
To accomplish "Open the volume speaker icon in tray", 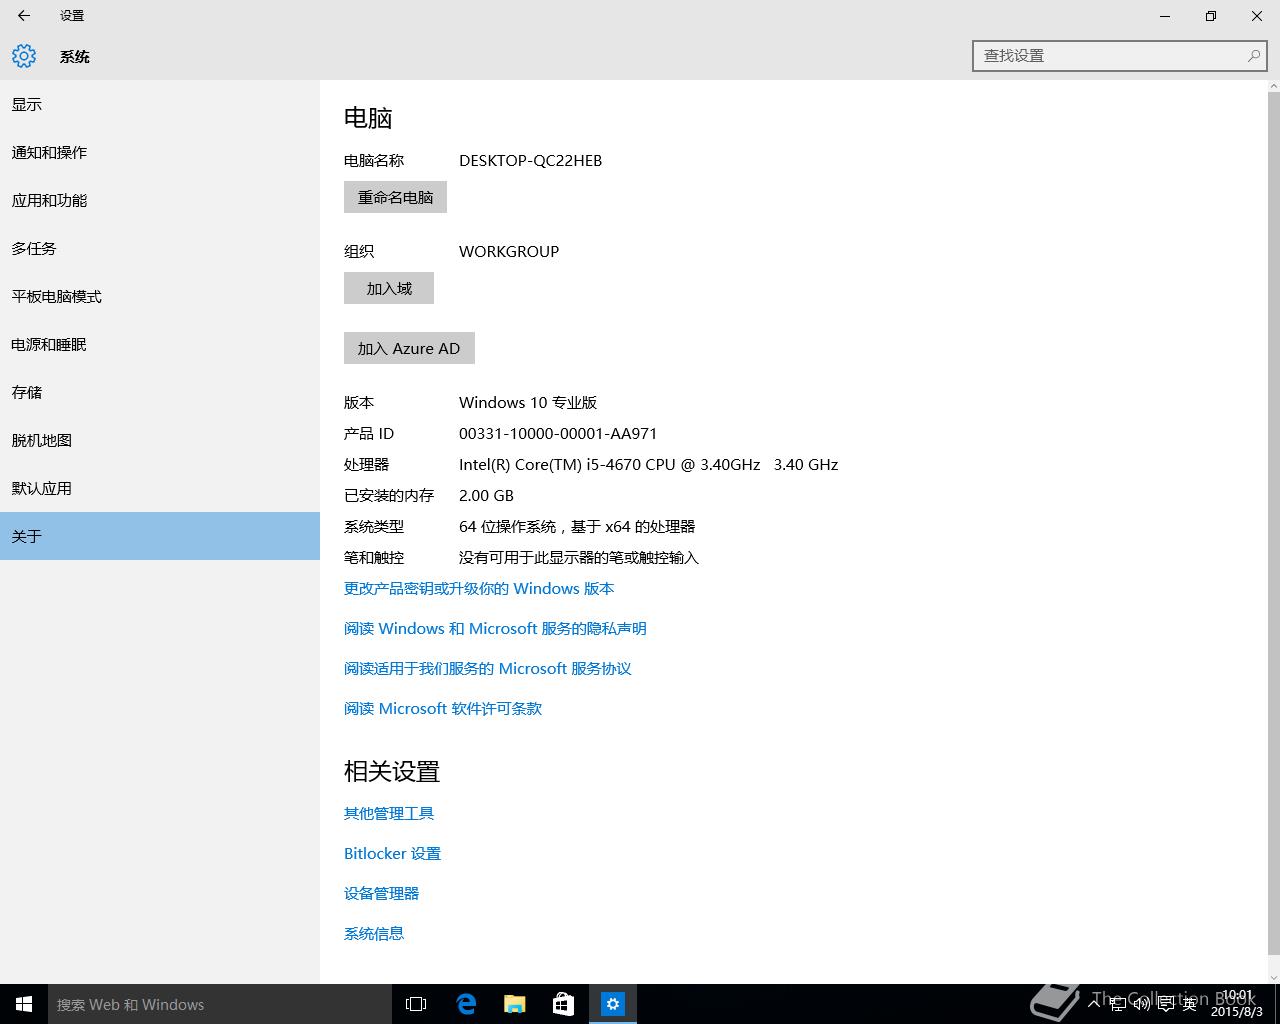I will [x=1141, y=1004].
